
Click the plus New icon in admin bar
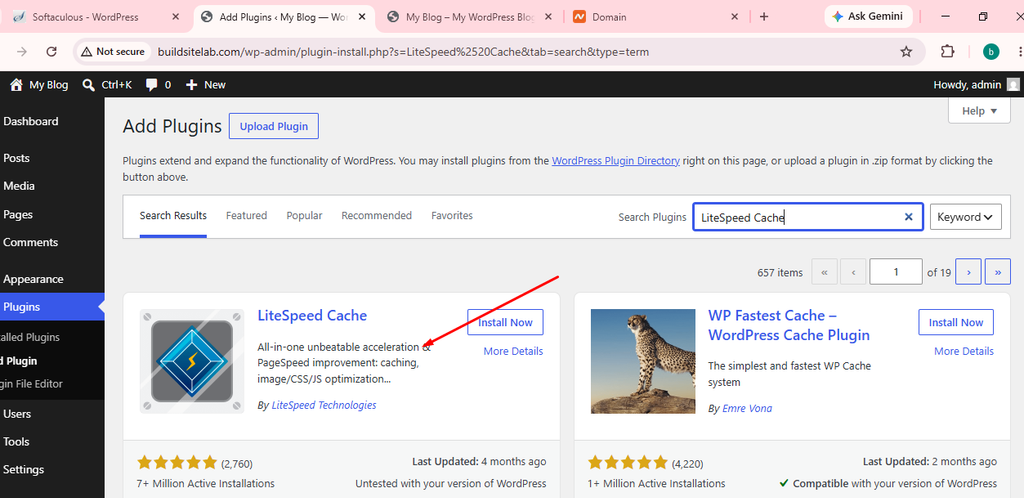pos(191,85)
